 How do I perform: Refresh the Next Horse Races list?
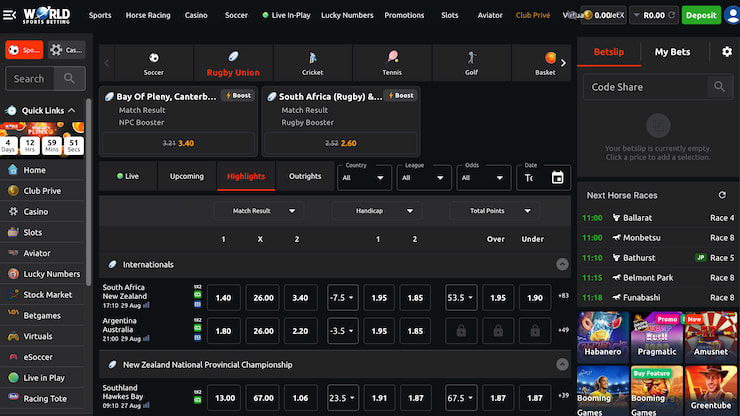[722, 195]
